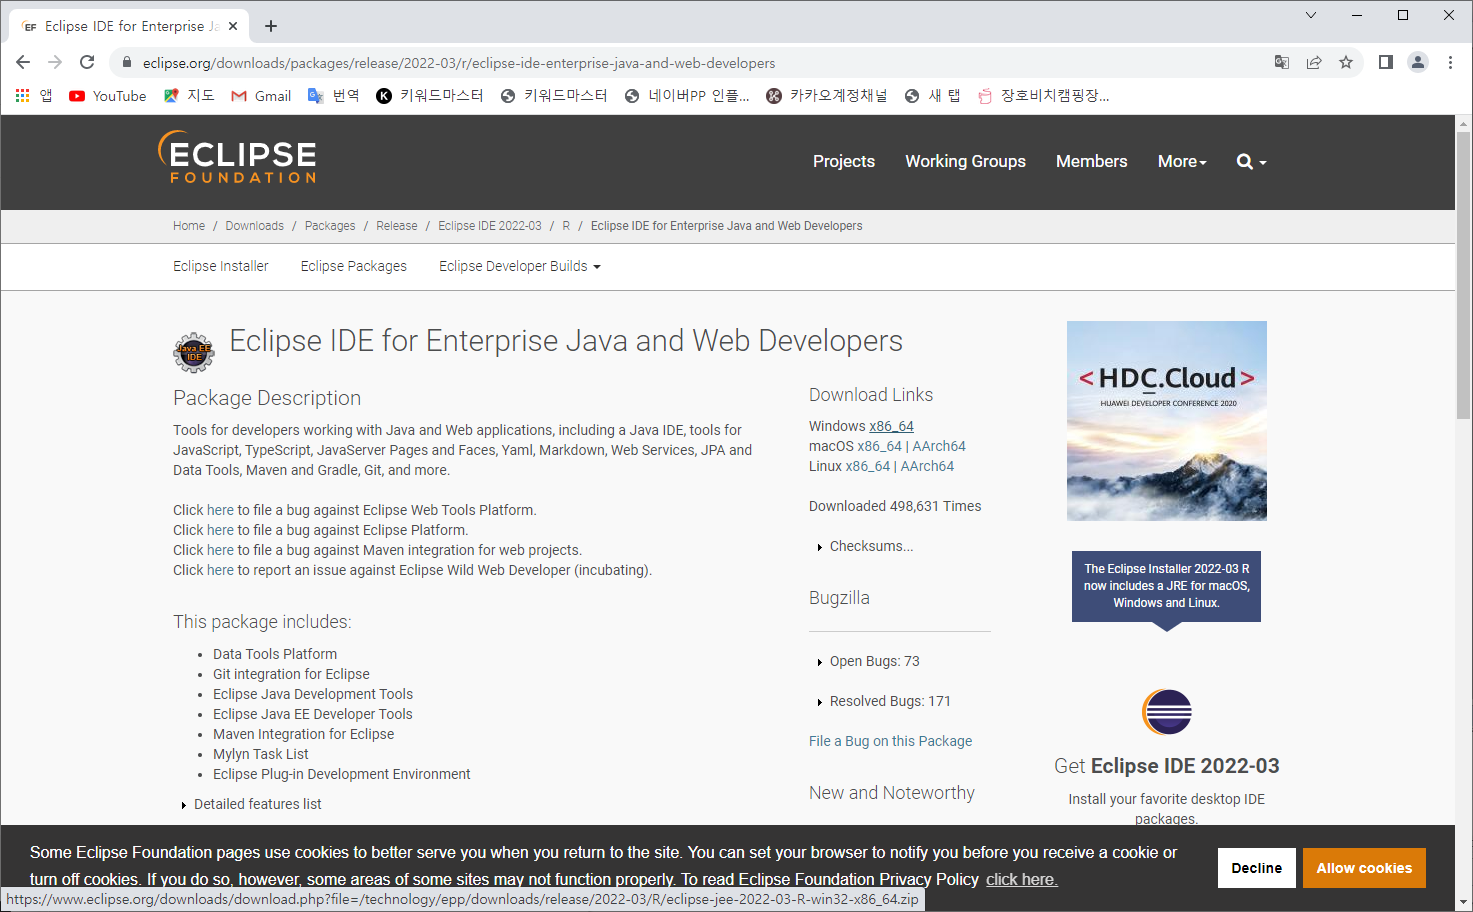Click the Downloads breadcrumb
Screen dimensions: 1473x912
point(255,226)
